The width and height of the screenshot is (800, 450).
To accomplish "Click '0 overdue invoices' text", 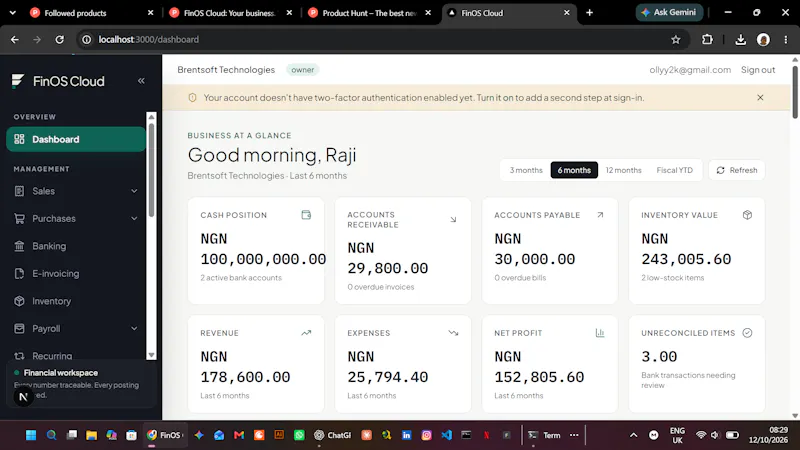I will (381, 287).
